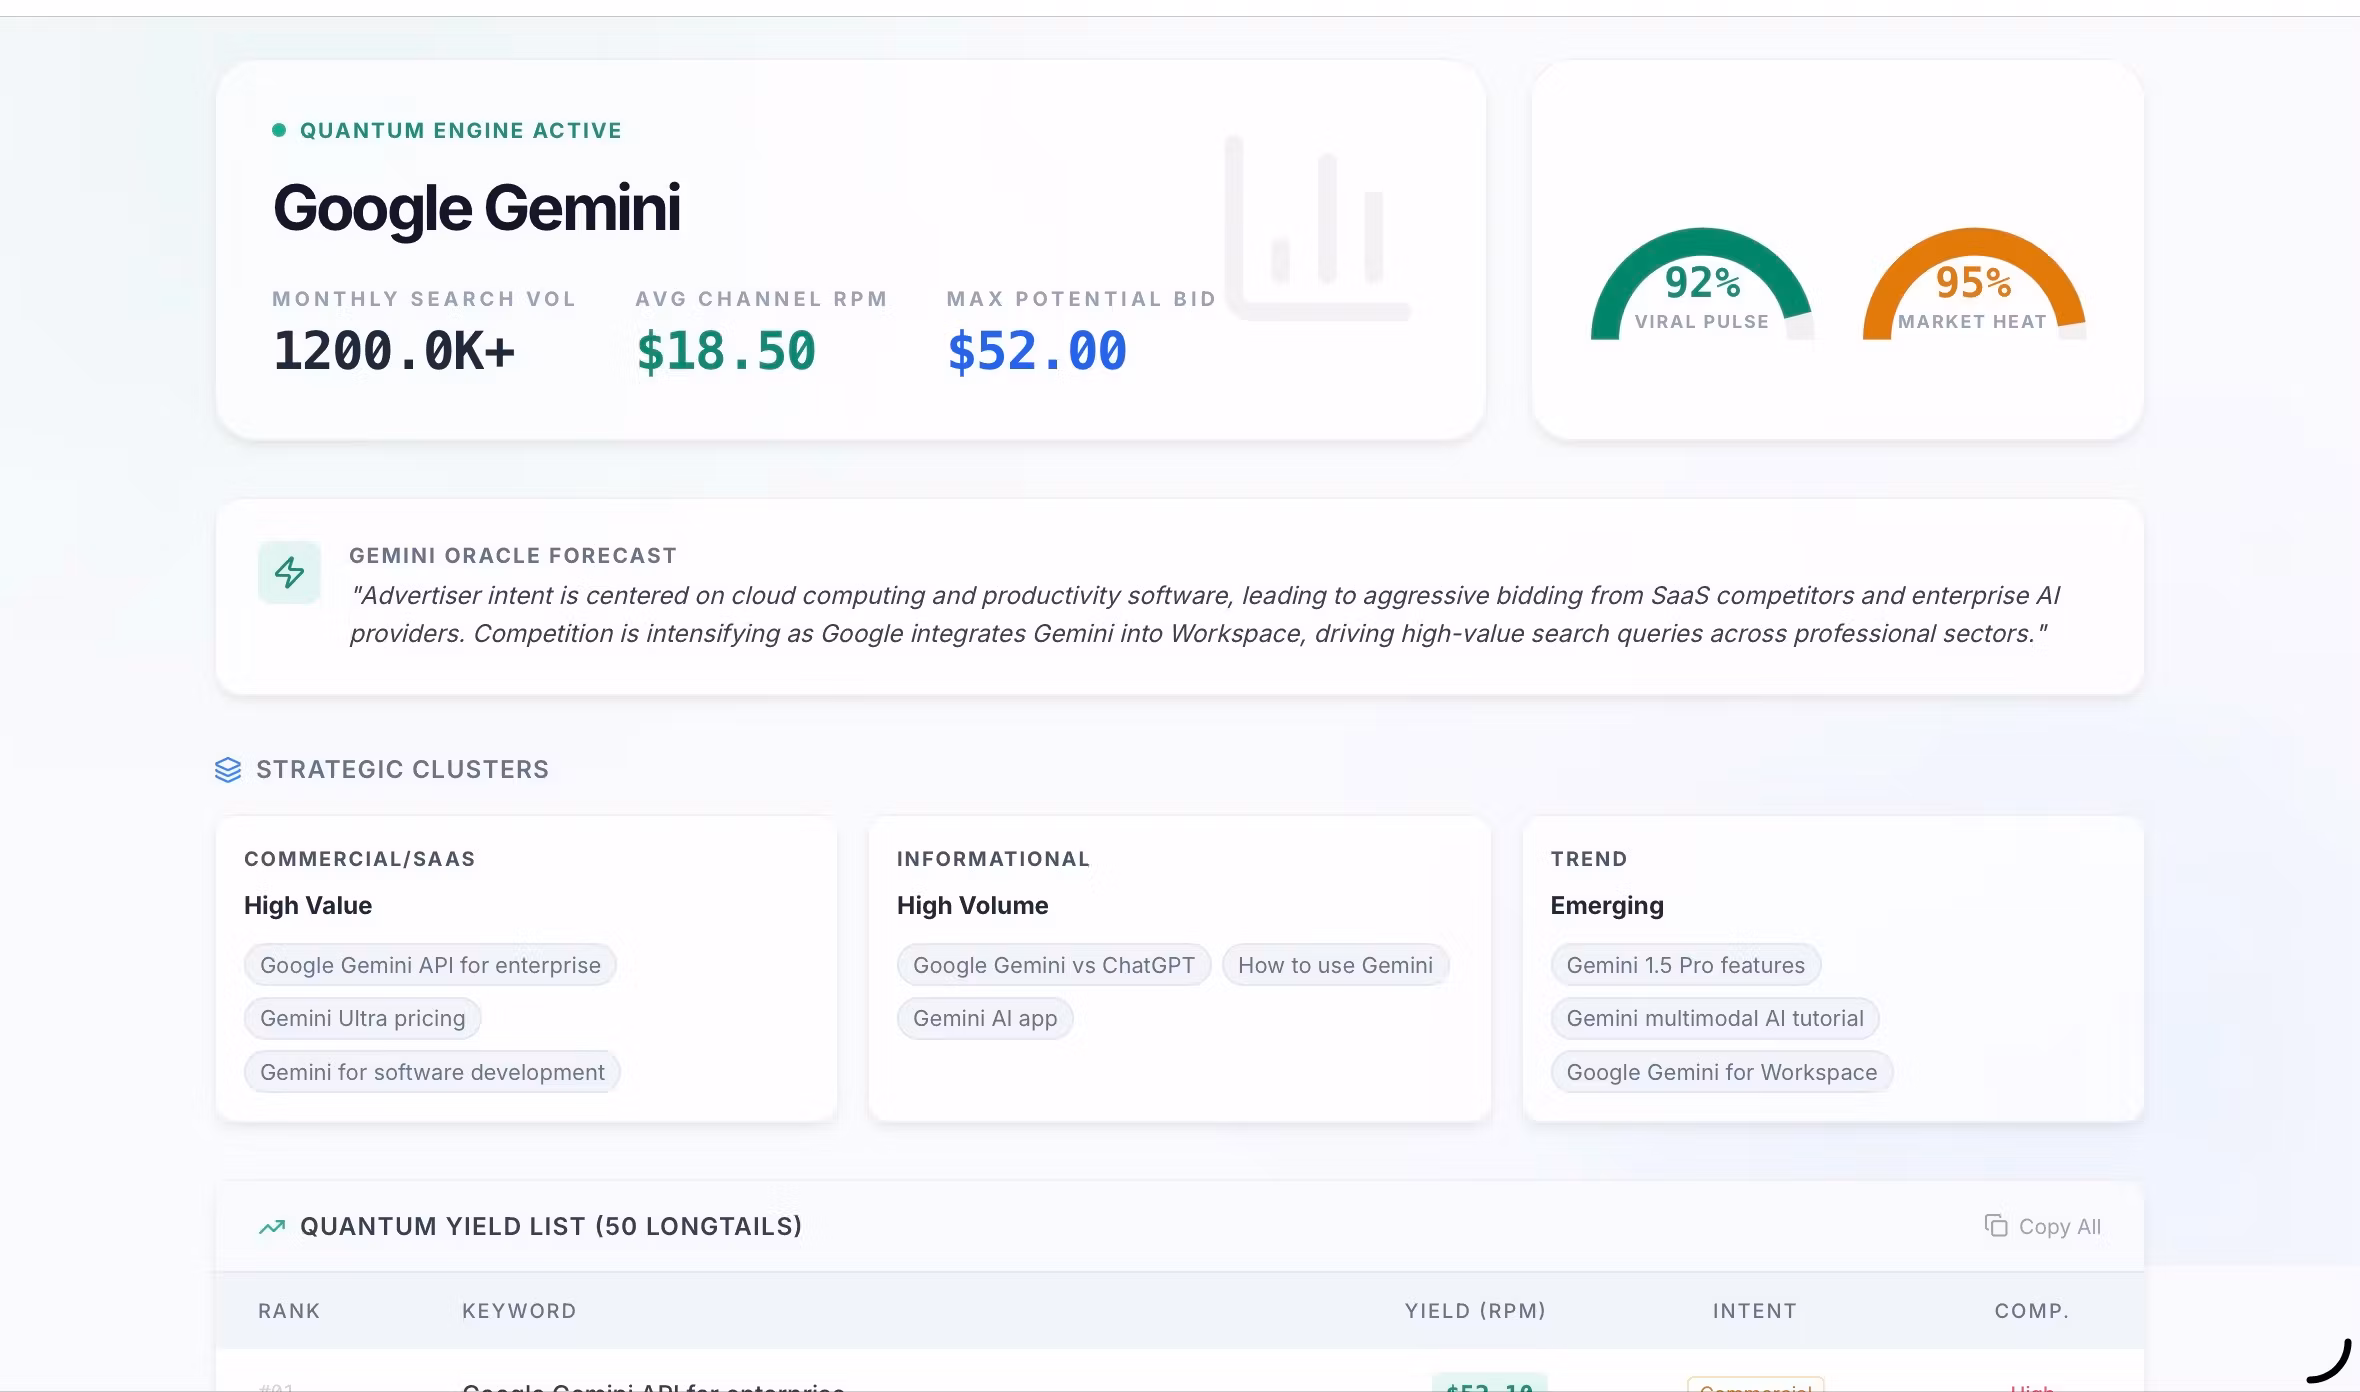Click the RANK column header
2360x1392 pixels.
[289, 1311]
